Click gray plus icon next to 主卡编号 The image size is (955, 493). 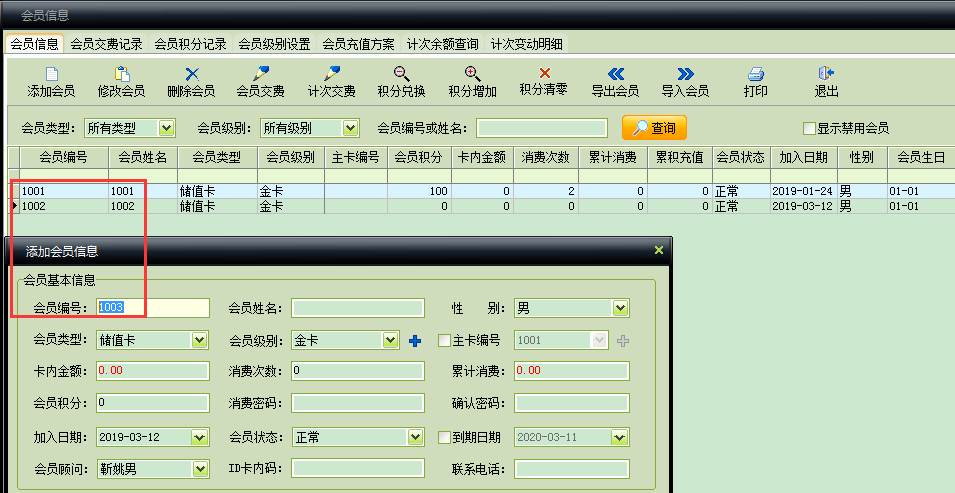coord(622,341)
